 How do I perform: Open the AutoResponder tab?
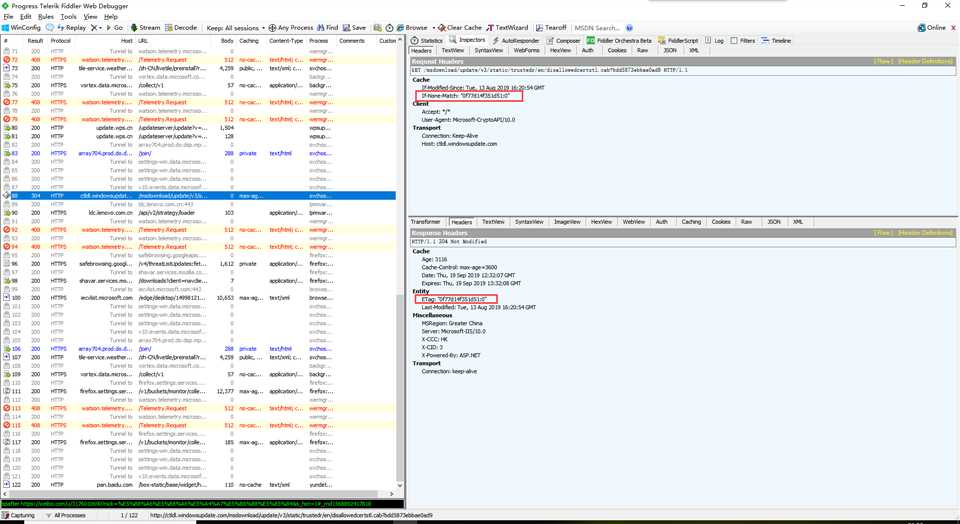[514, 40]
